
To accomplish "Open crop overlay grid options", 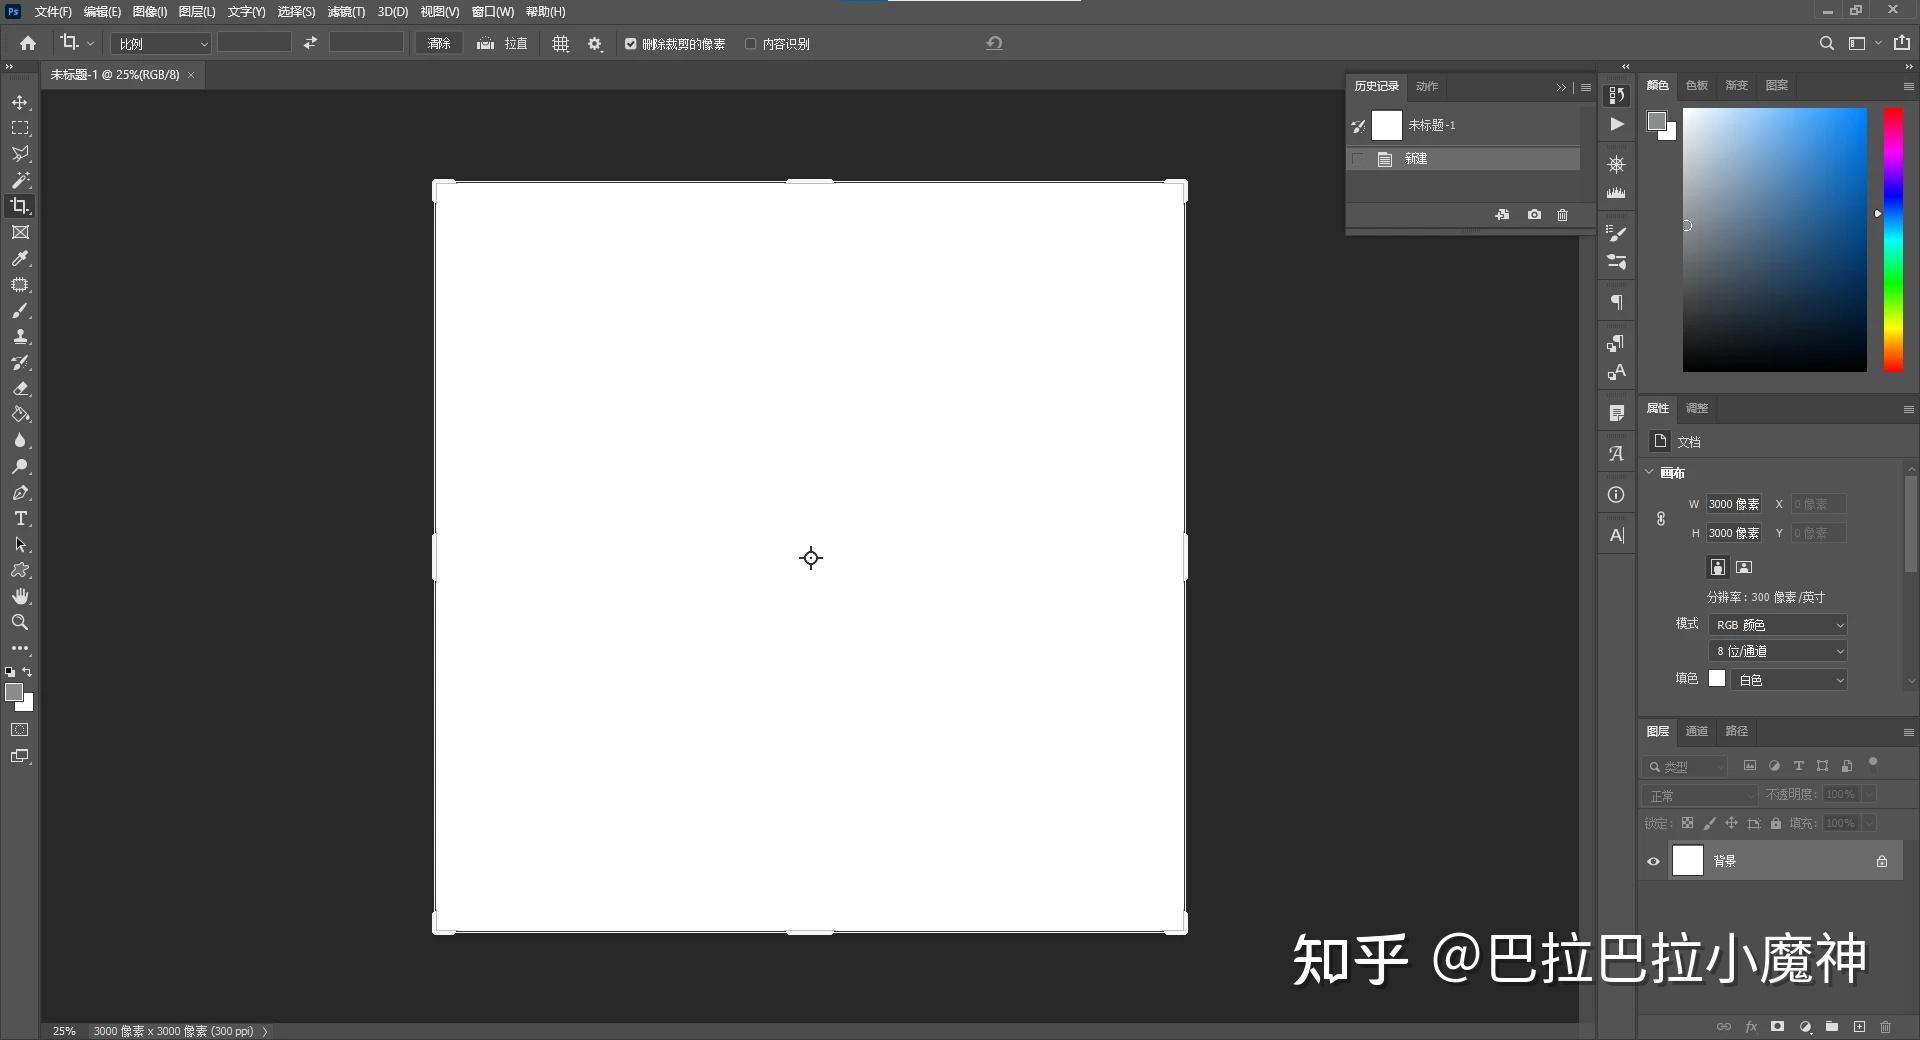I will coord(561,44).
